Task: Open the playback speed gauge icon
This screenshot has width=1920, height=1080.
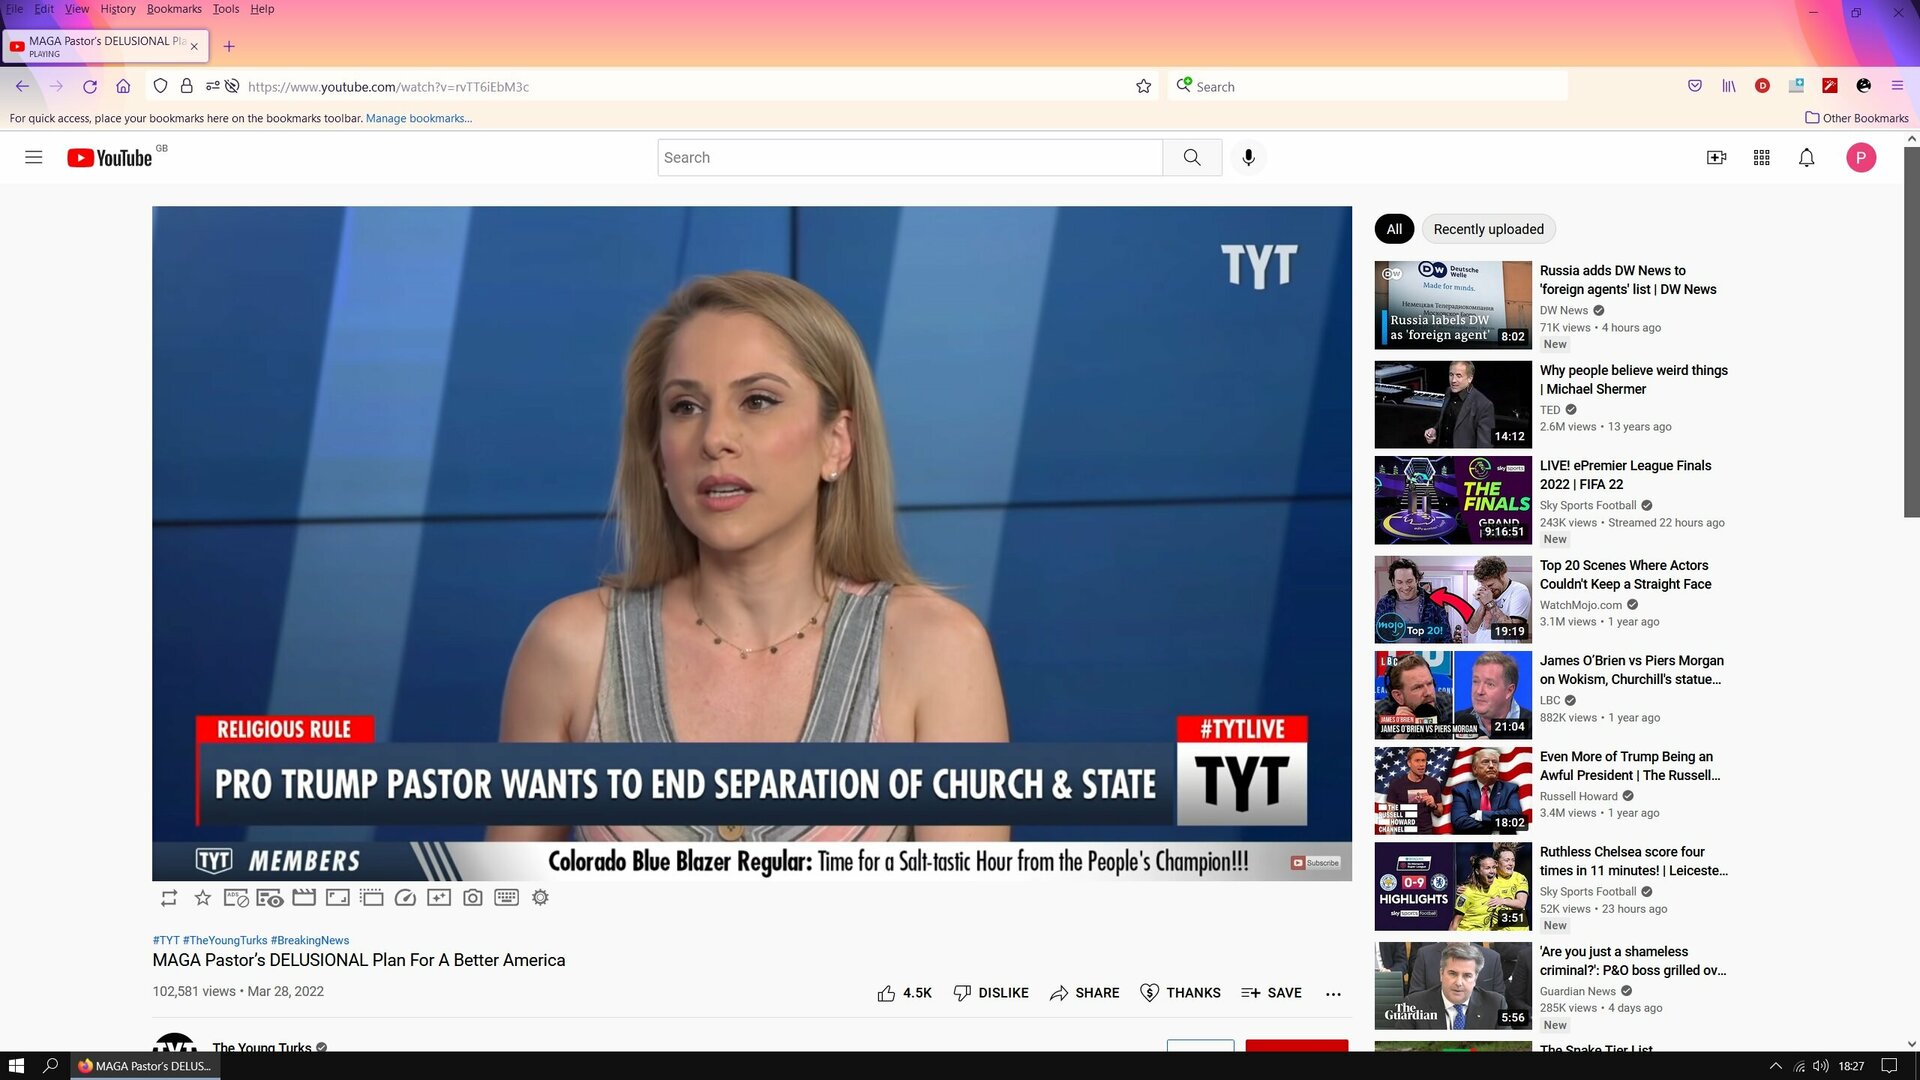Action: click(405, 898)
